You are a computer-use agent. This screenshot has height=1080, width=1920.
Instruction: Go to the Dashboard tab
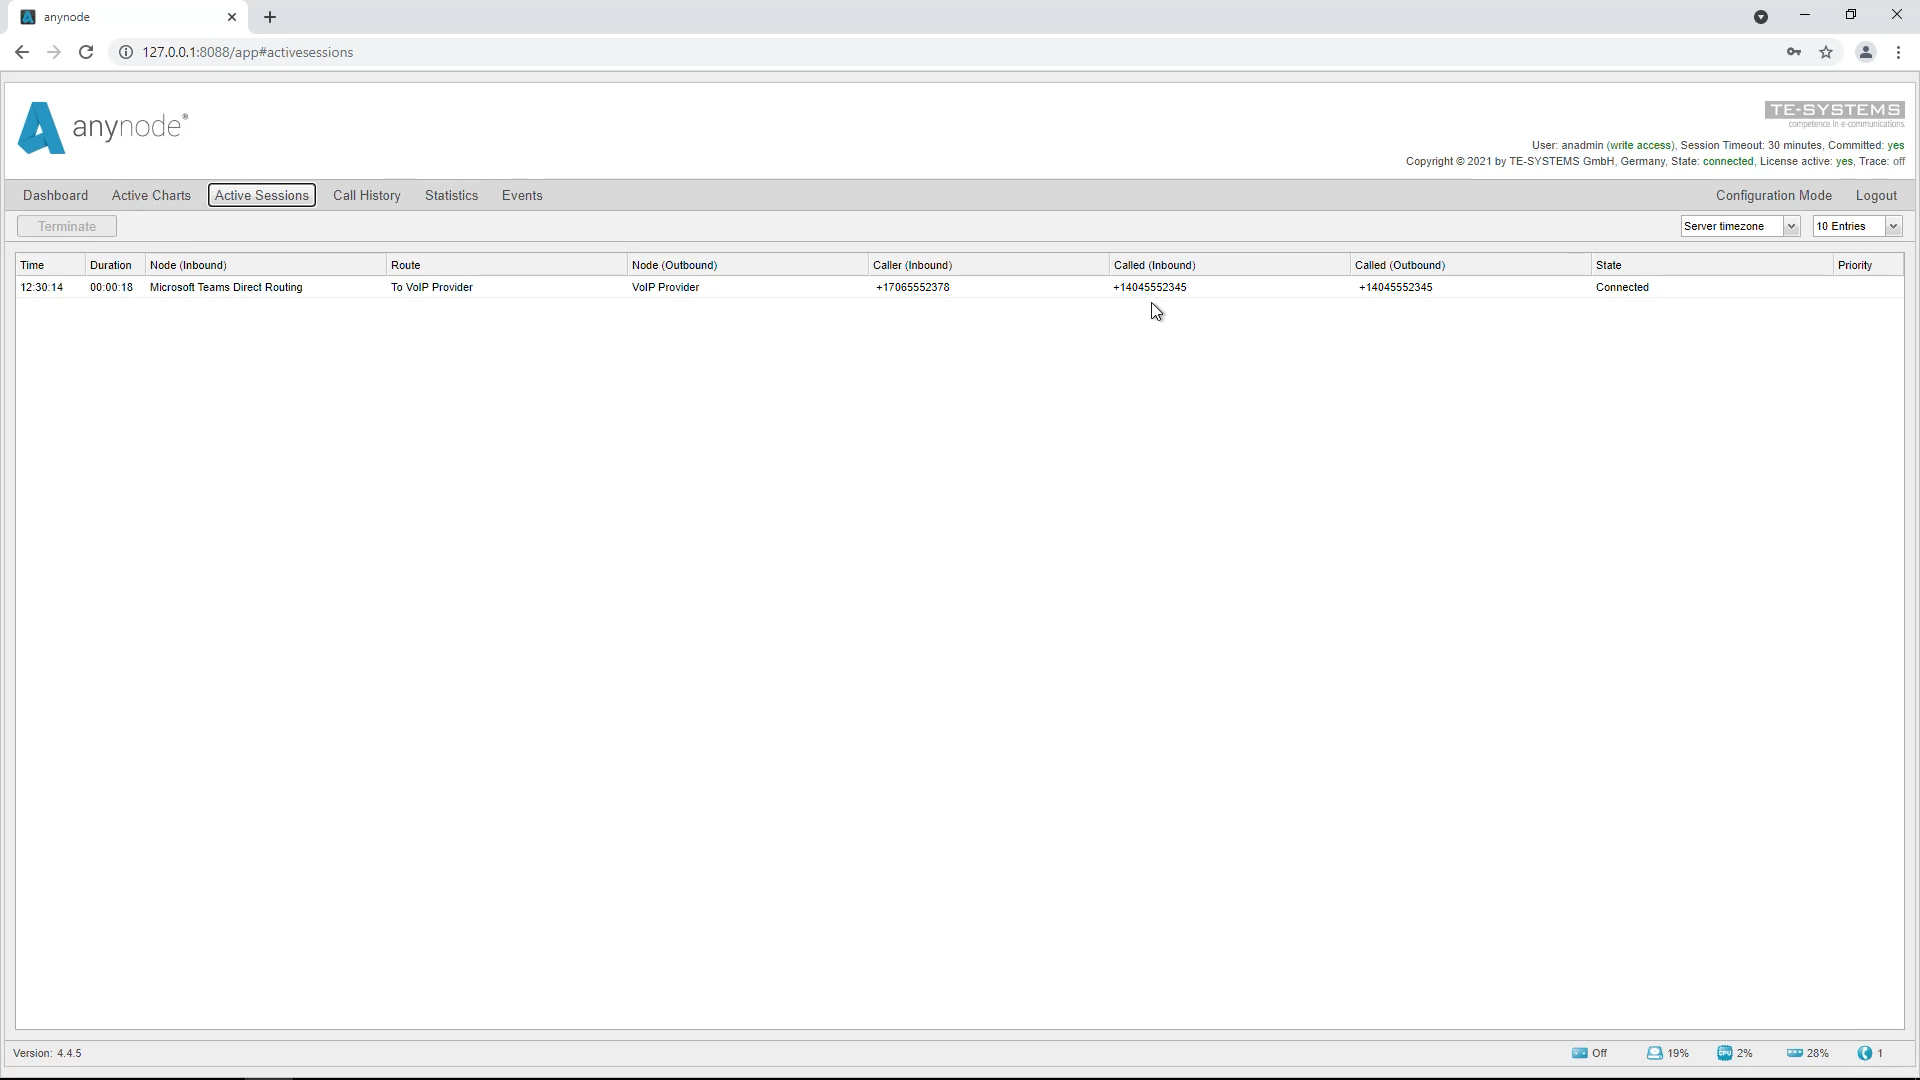pos(55,195)
